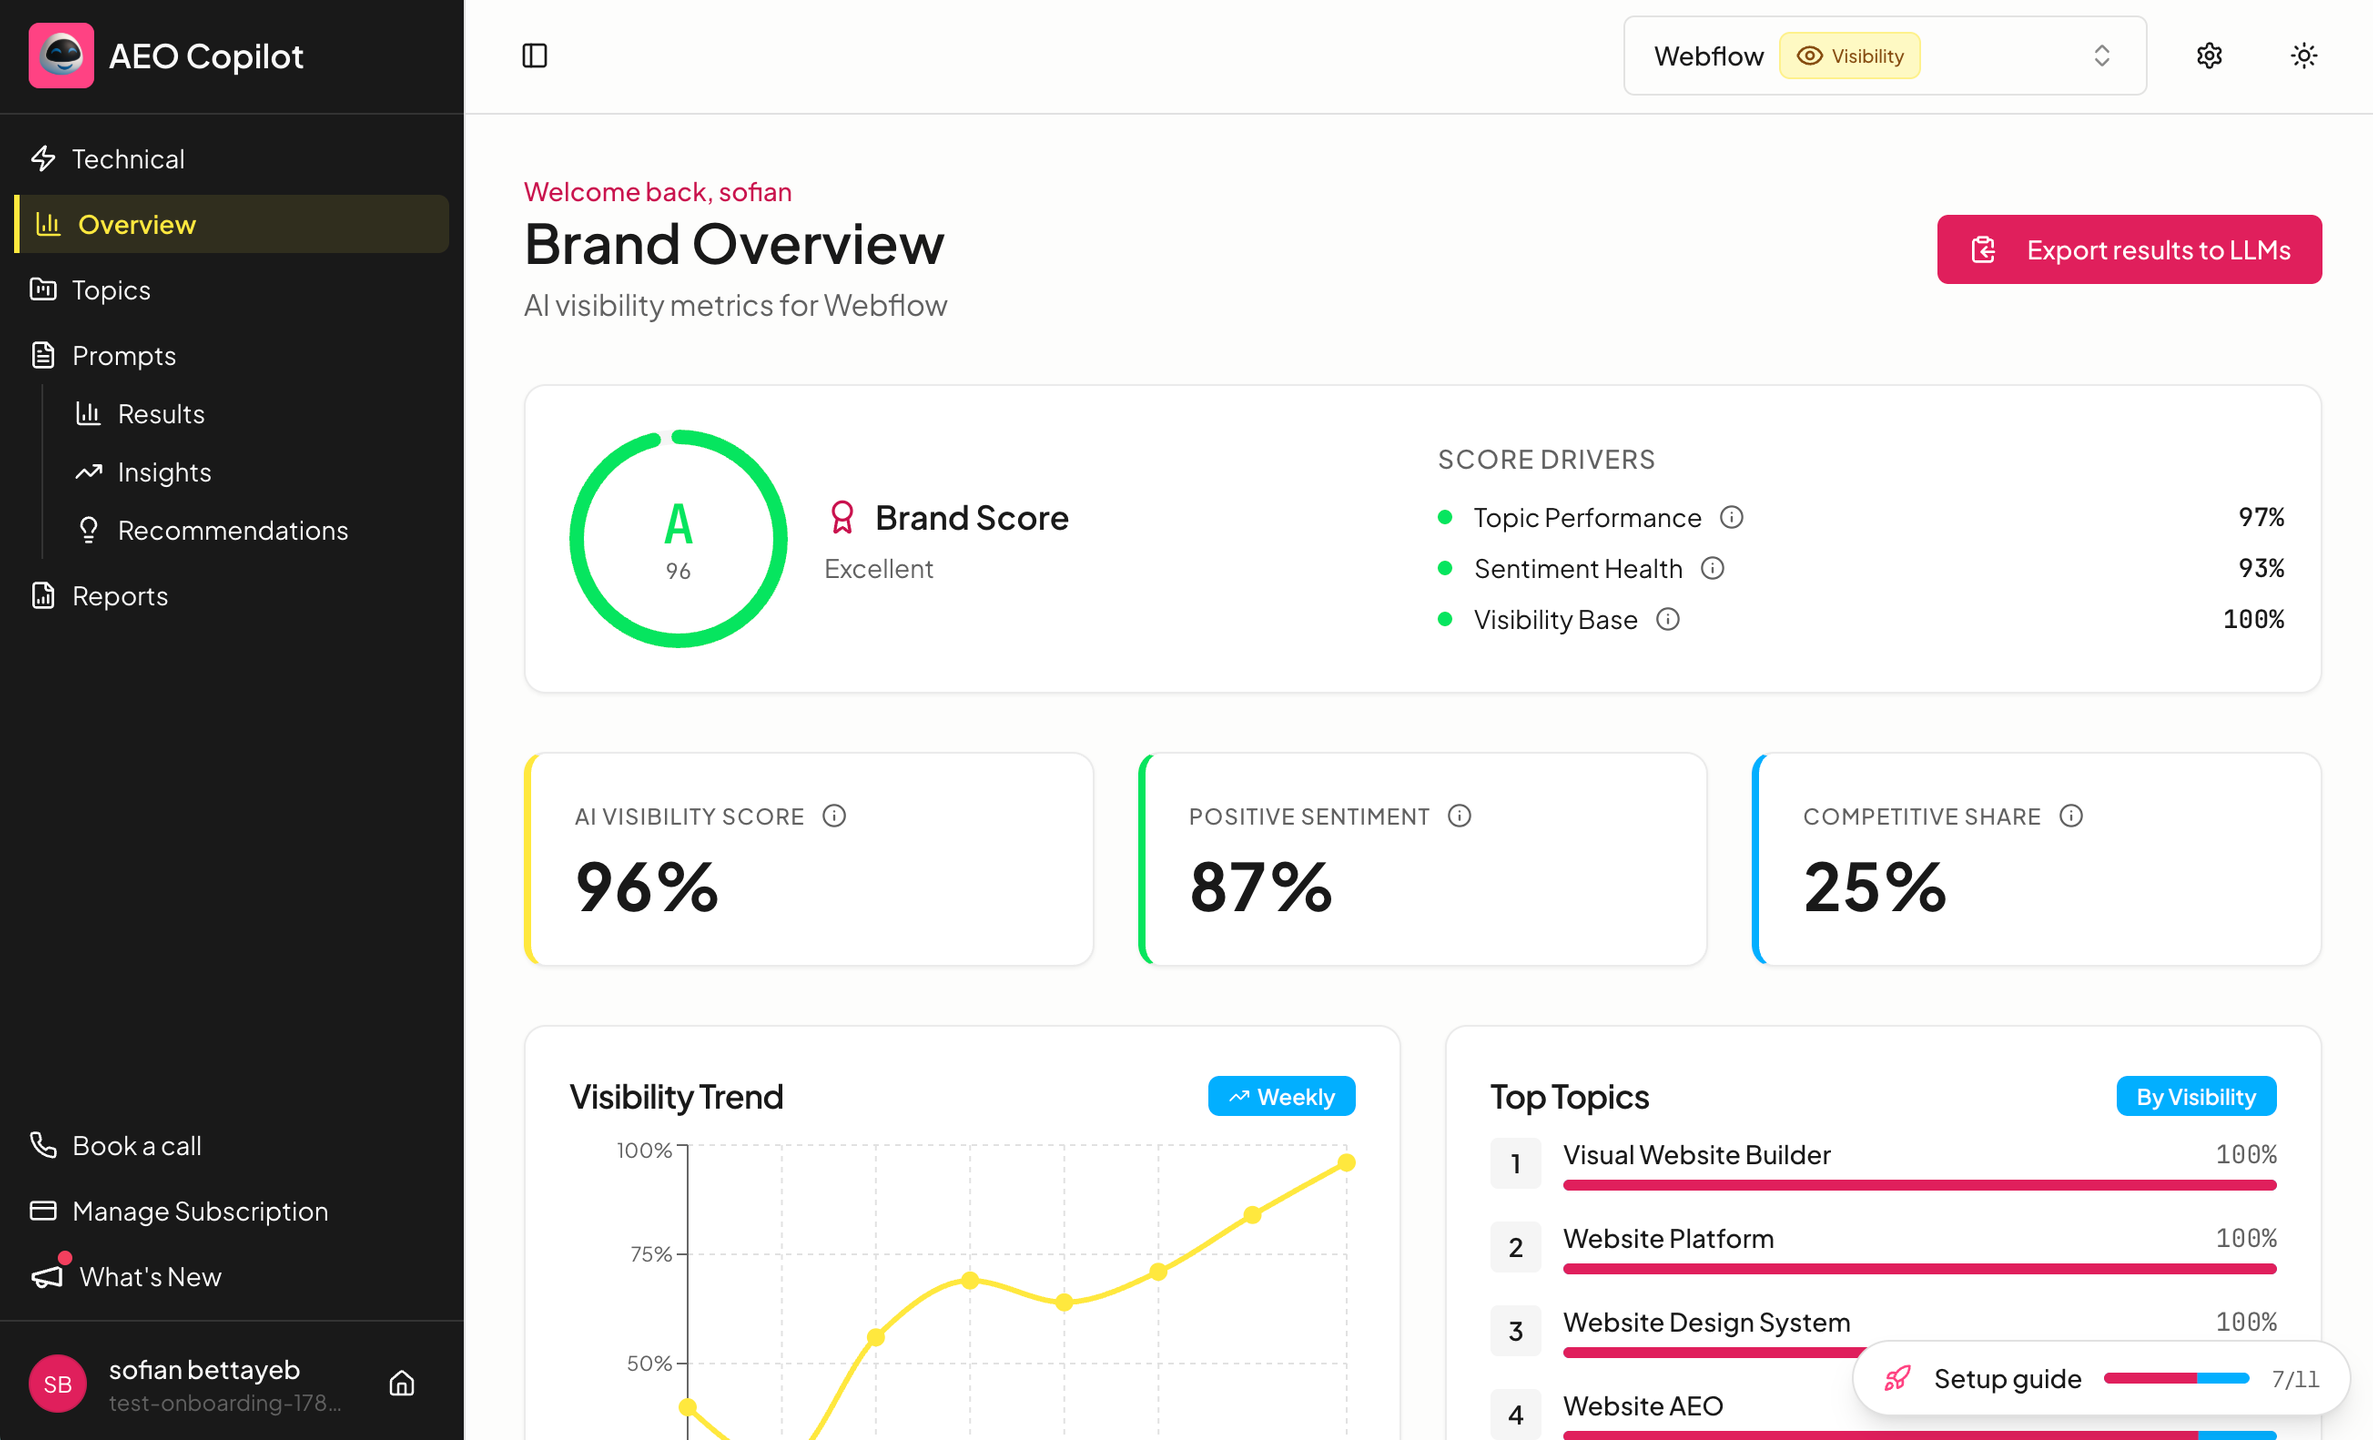Select the Visual Website Builder topic row
The width and height of the screenshot is (2373, 1440).
[1883, 1165]
